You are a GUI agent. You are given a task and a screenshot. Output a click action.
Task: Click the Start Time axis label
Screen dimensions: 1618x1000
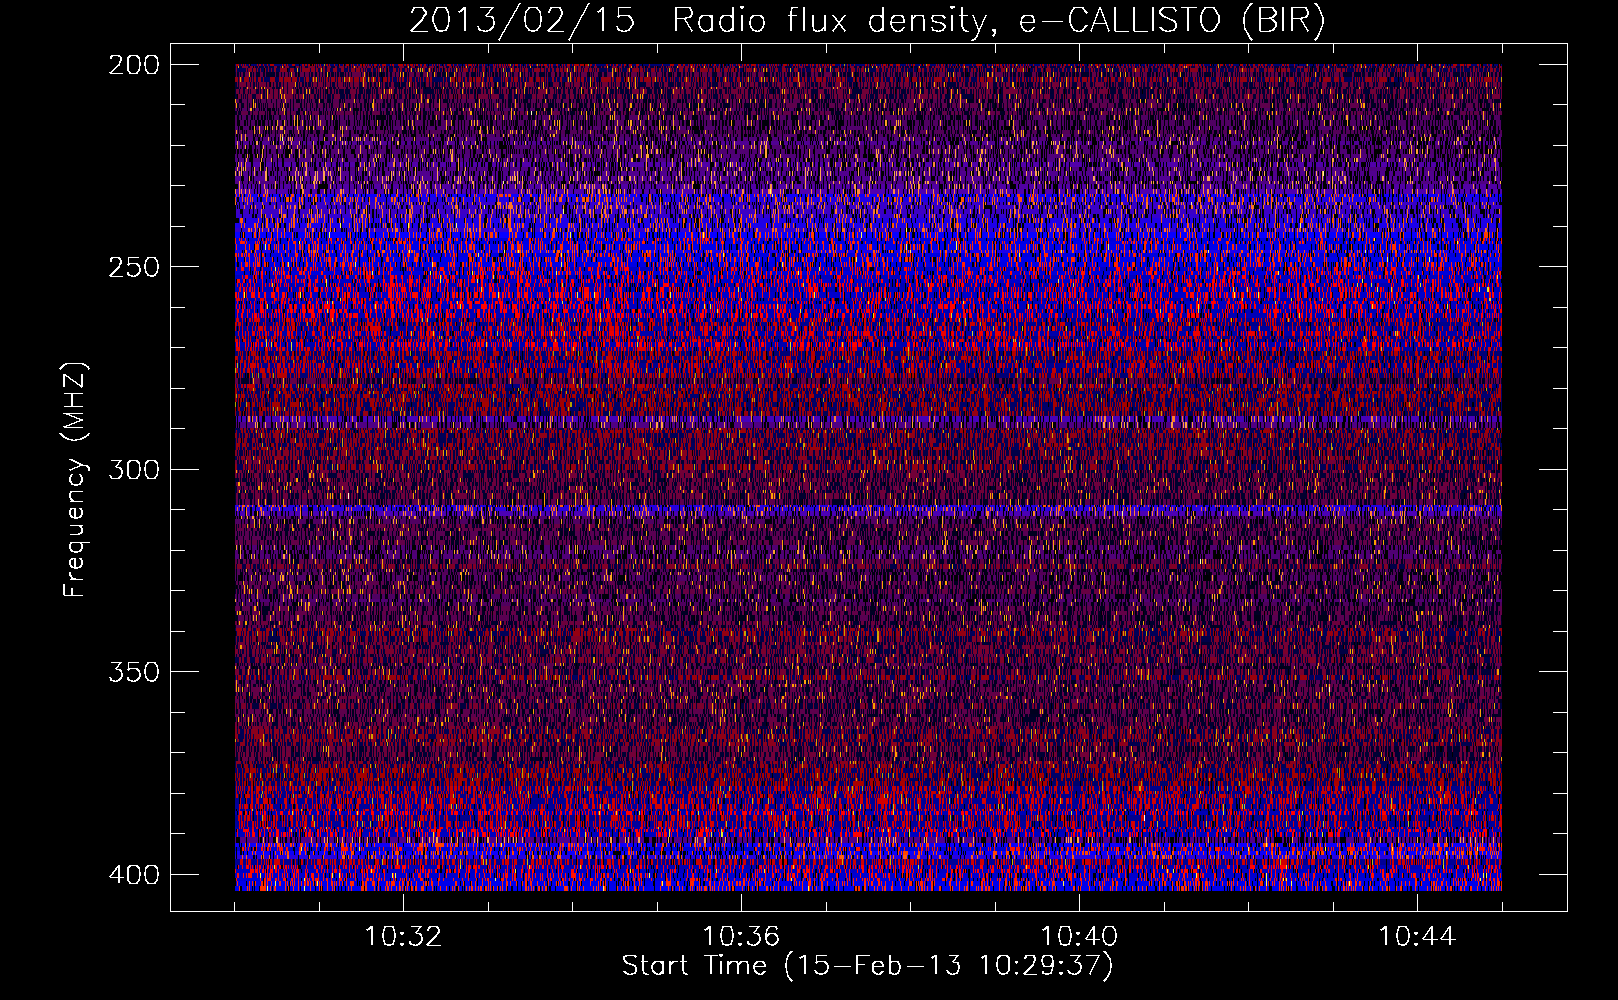click(867, 966)
